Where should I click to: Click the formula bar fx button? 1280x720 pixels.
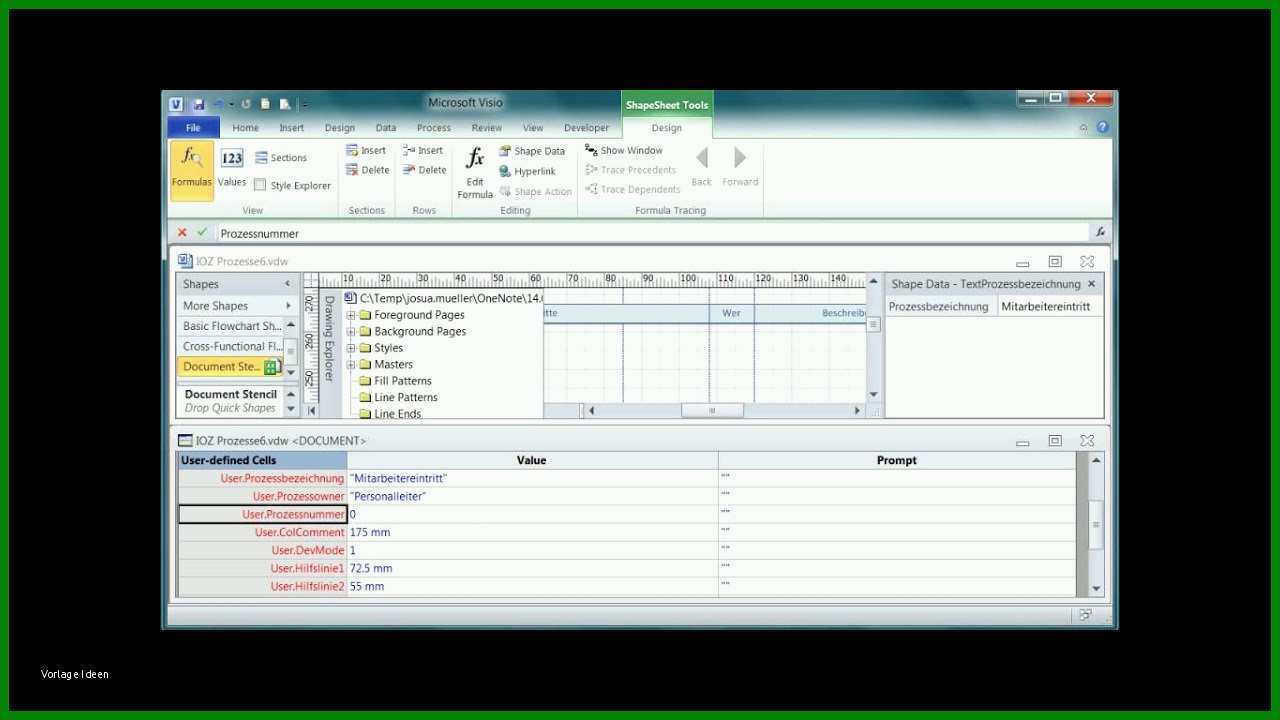coord(1100,232)
